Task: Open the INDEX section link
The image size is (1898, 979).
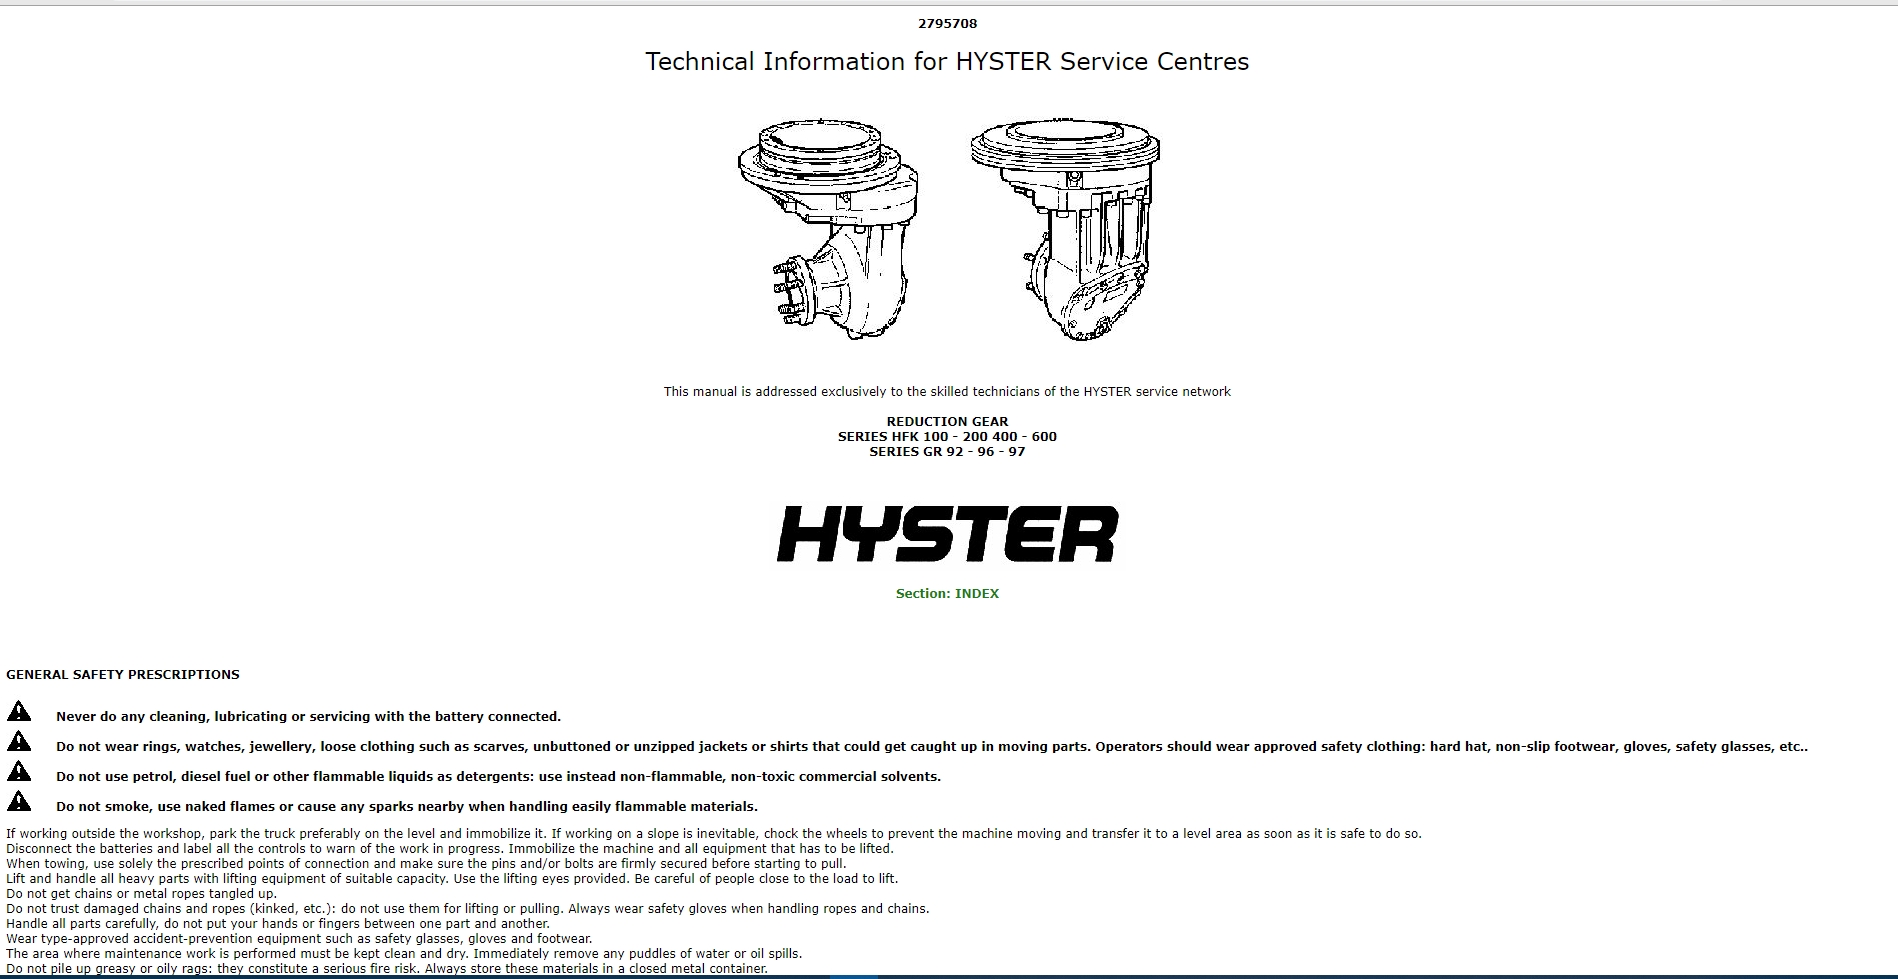Action: pos(976,593)
